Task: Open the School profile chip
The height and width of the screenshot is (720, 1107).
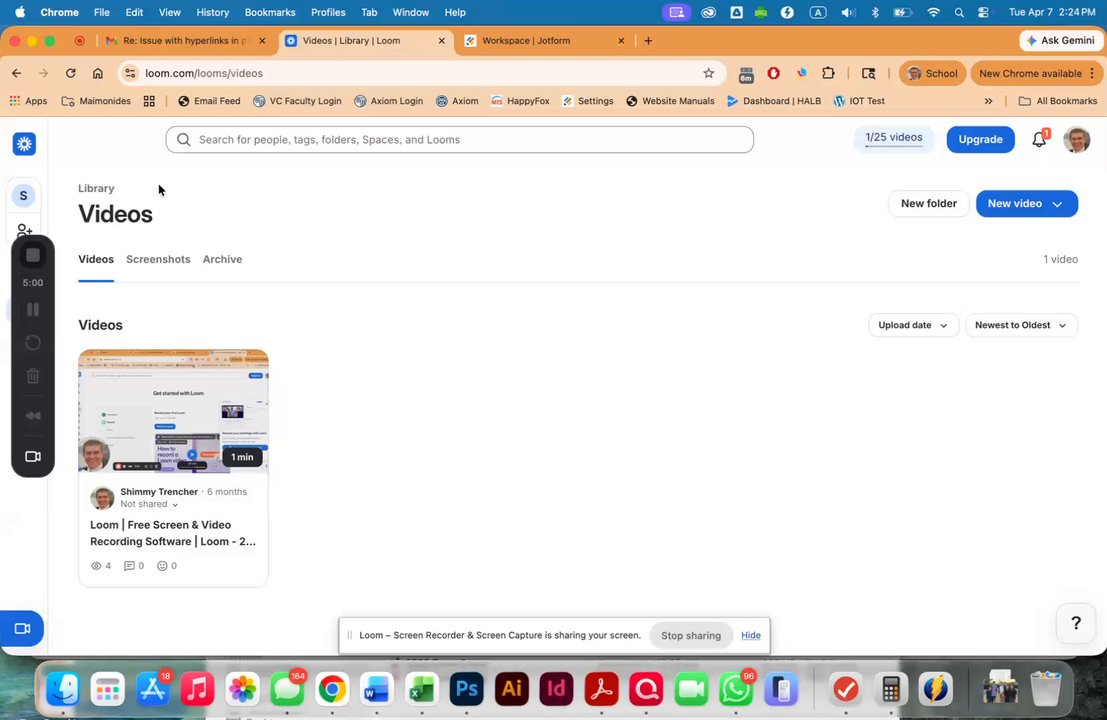Action: coord(933,73)
